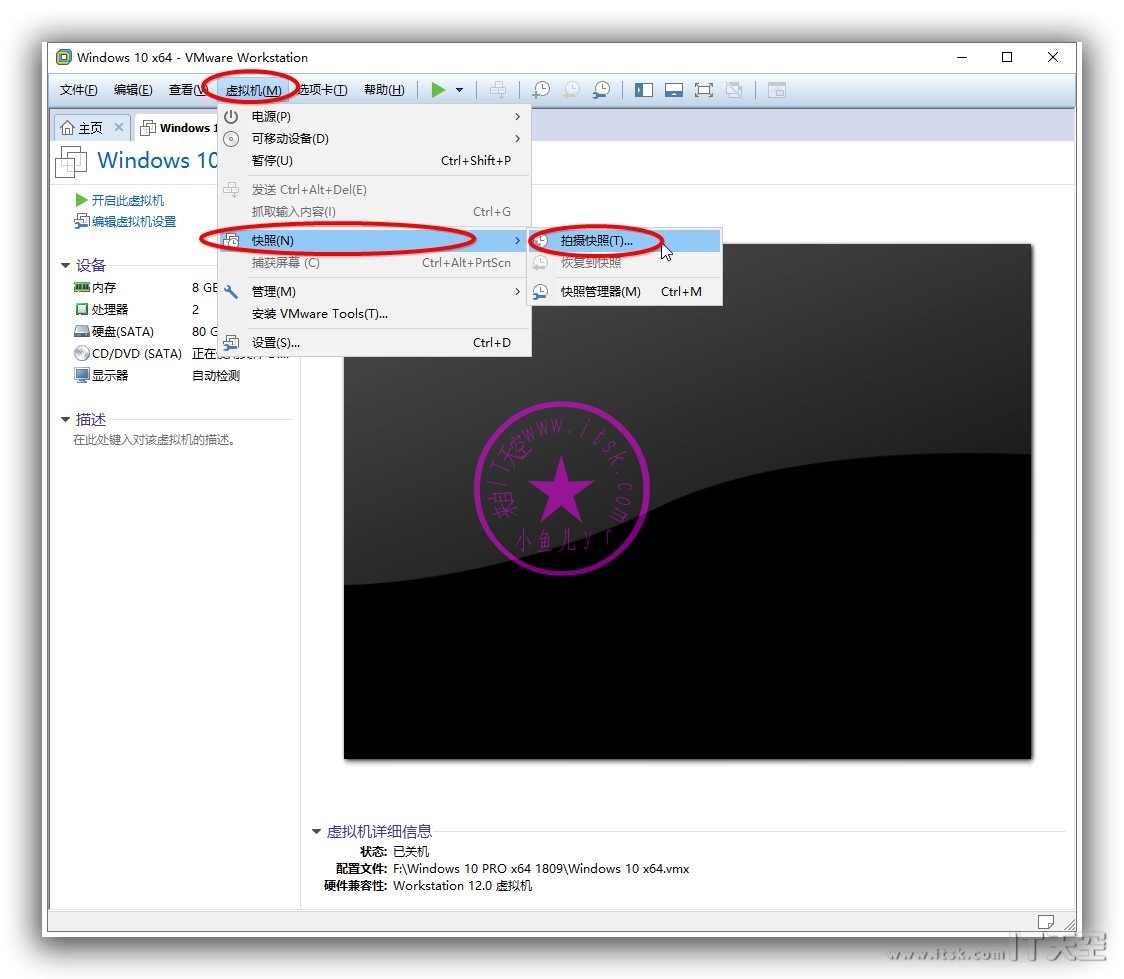Expand the 可移动设备(D) submenu

(375, 138)
